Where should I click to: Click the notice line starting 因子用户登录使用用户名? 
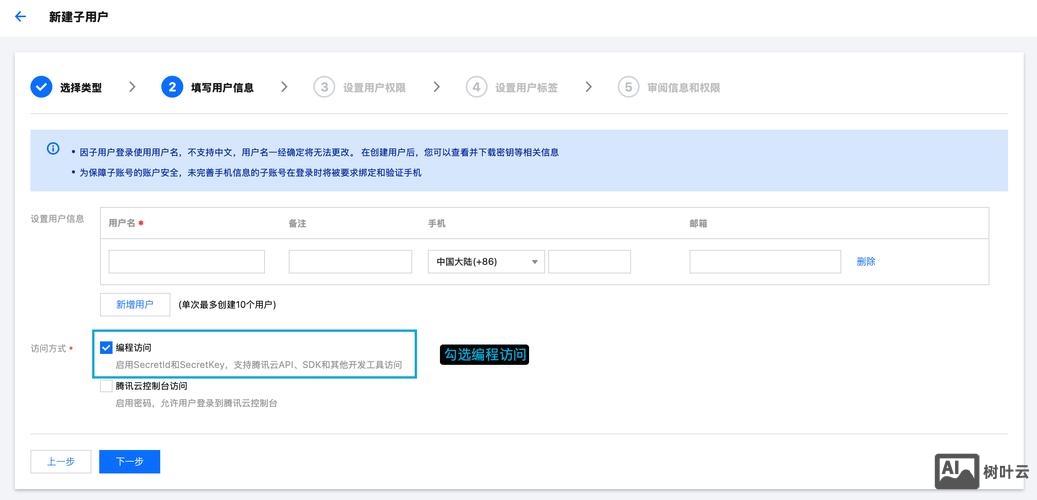point(319,152)
